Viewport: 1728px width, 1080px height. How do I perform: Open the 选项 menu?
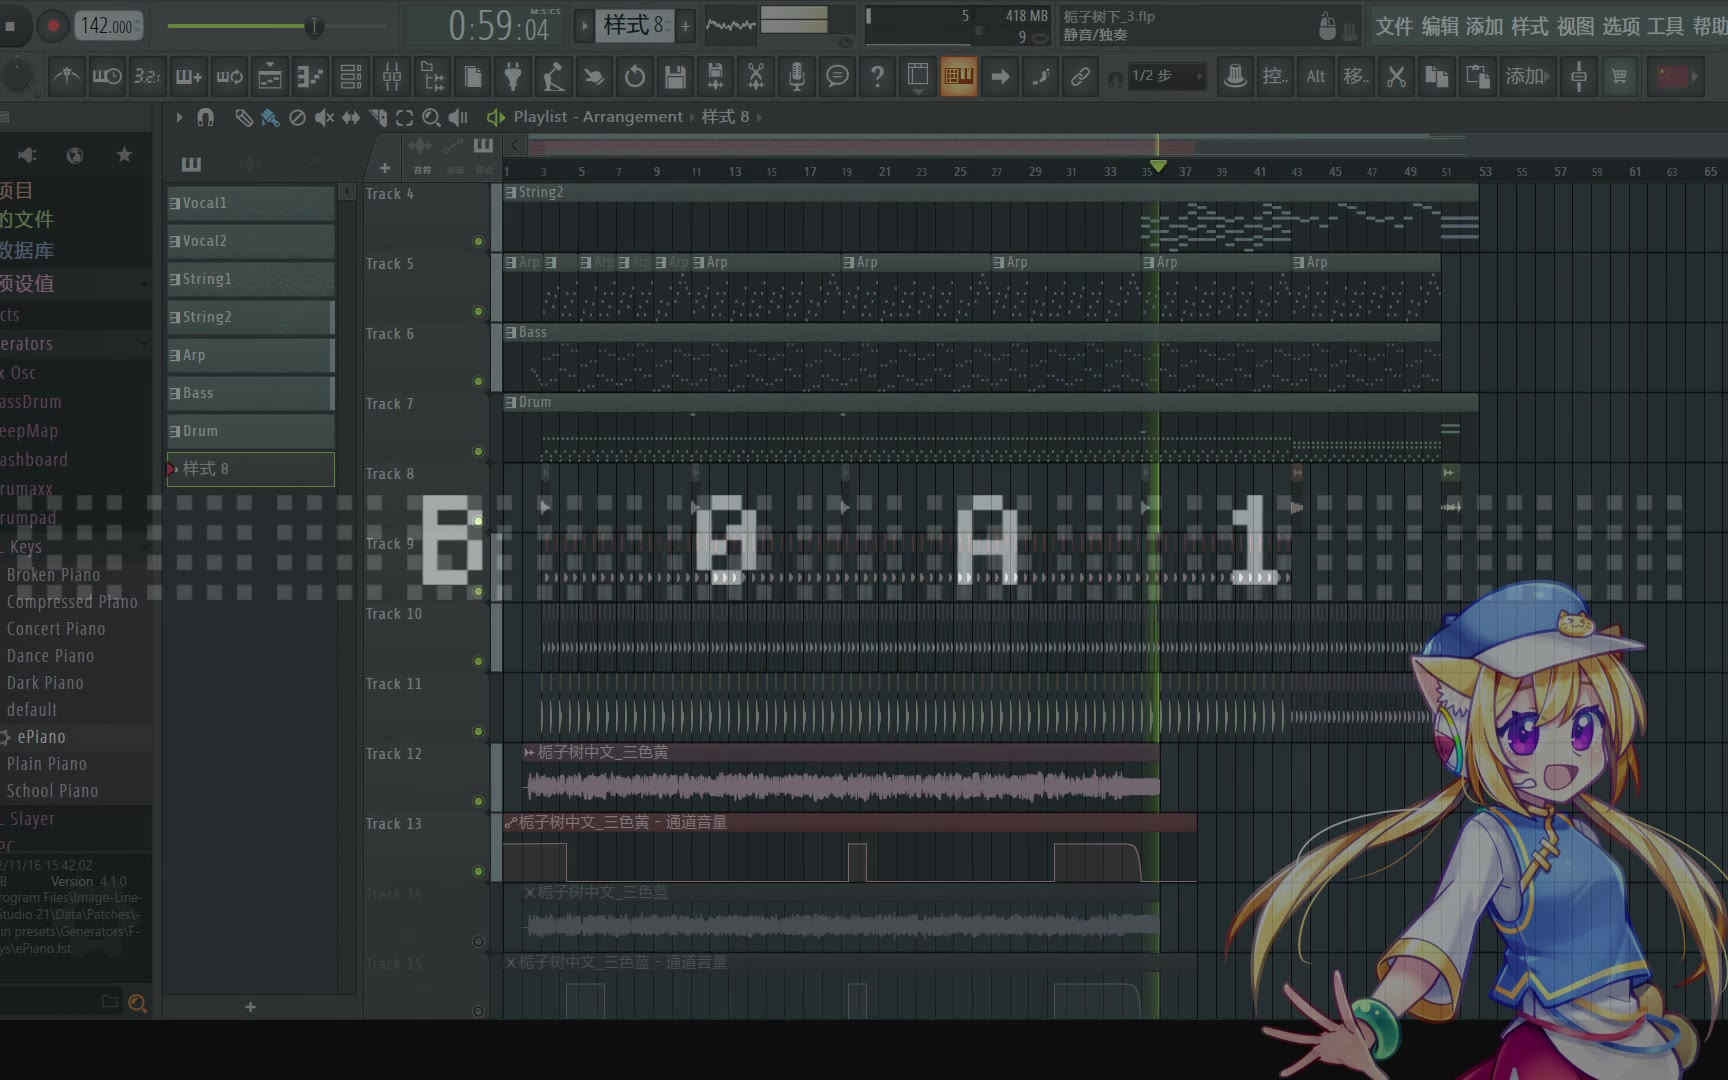click(x=1621, y=26)
